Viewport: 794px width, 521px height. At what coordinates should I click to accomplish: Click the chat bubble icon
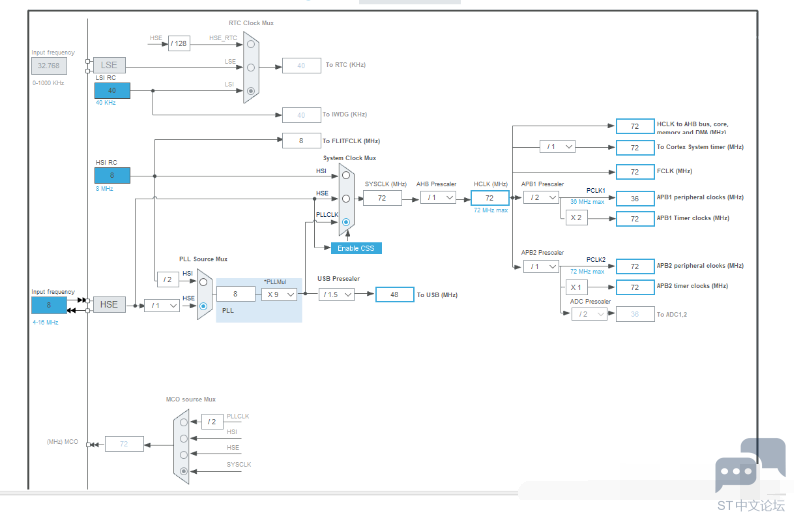[750, 465]
